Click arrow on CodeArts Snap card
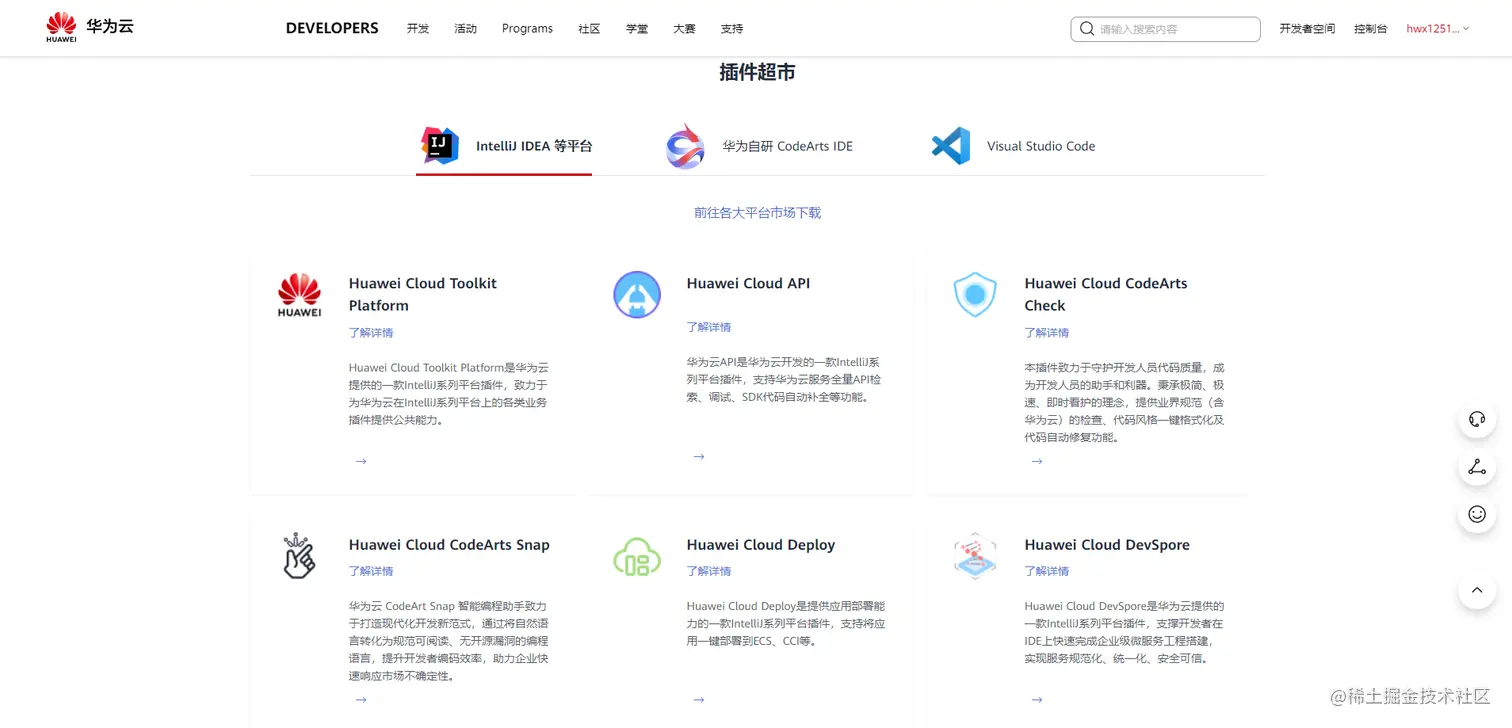This screenshot has width=1512, height=728. point(361,700)
